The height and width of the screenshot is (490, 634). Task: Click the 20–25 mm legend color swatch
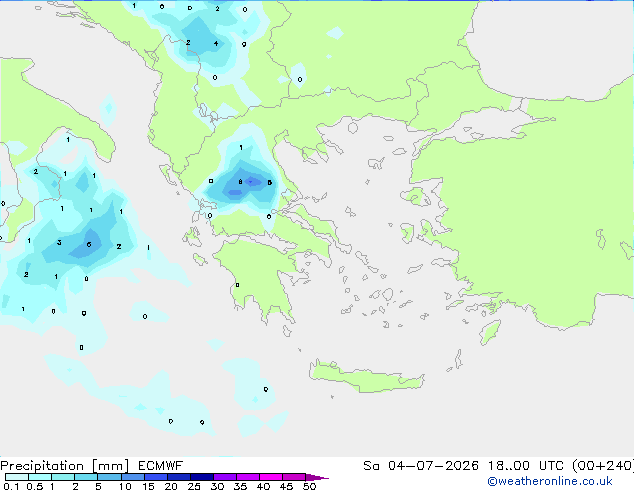click(179, 477)
